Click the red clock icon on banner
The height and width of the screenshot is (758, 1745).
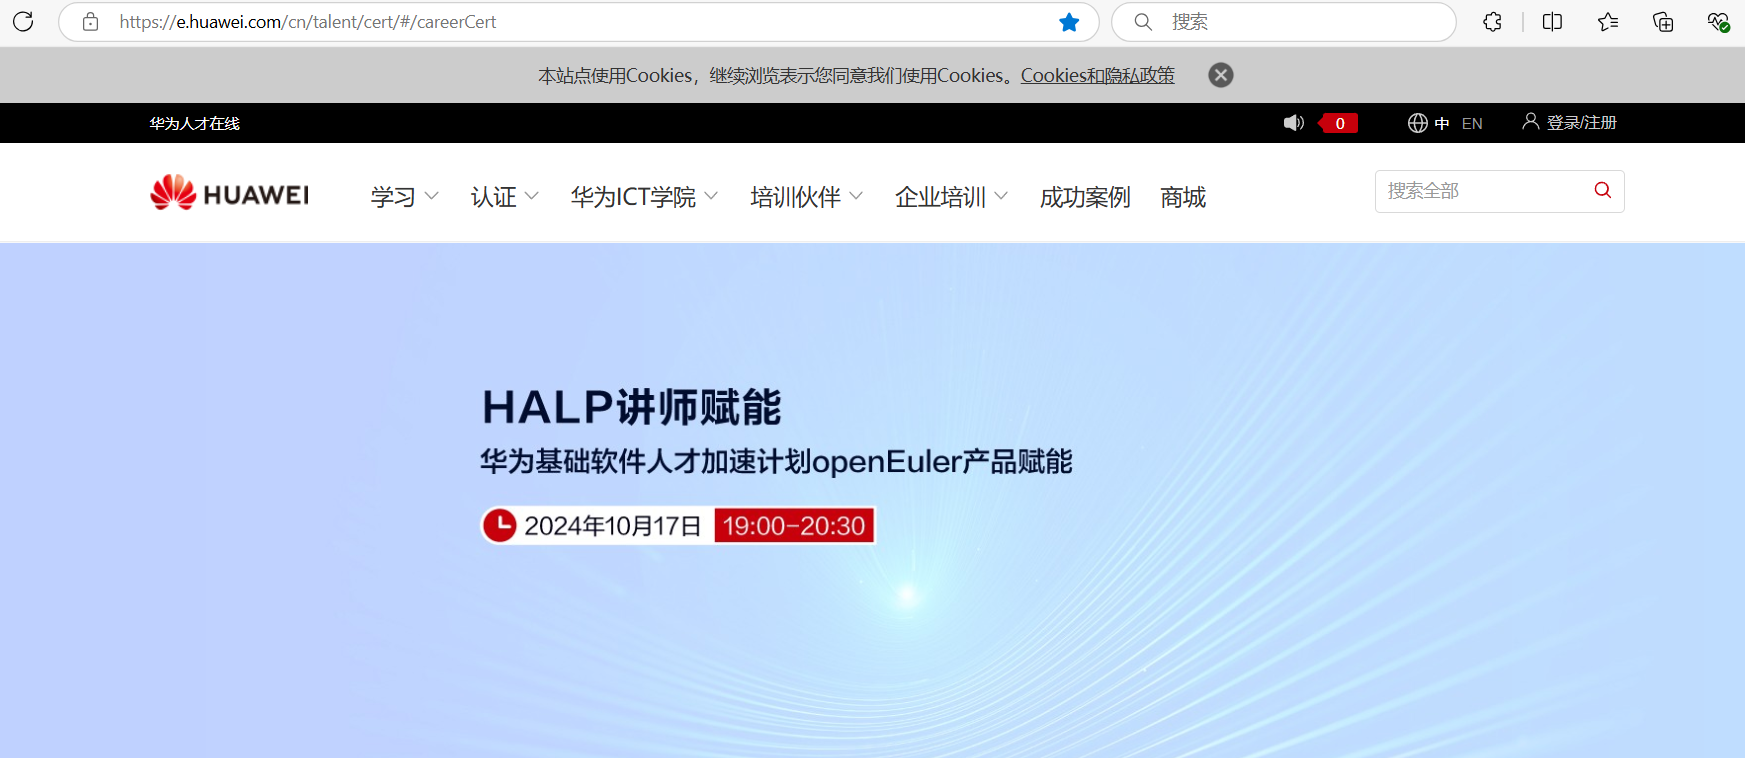(x=499, y=525)
